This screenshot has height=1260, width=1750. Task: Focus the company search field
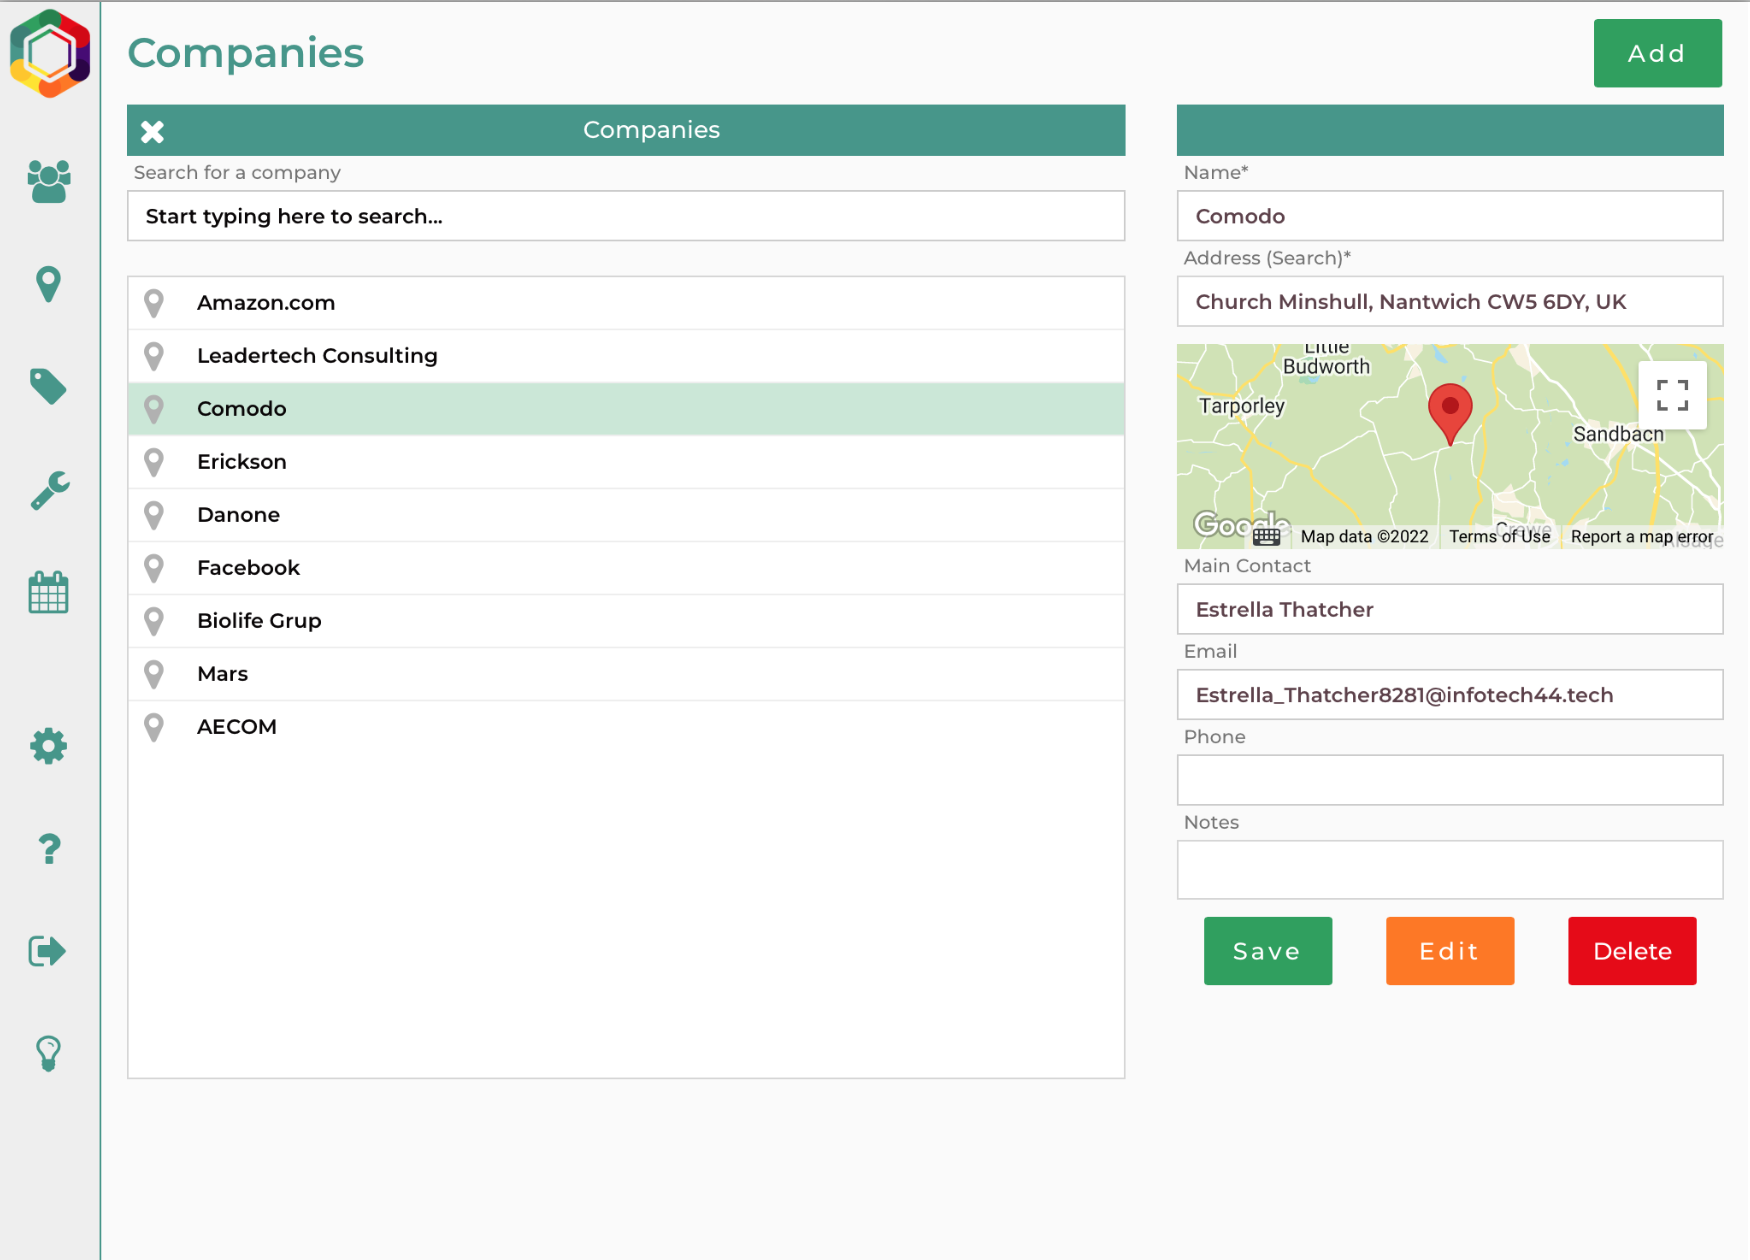[x=626, y=216]
